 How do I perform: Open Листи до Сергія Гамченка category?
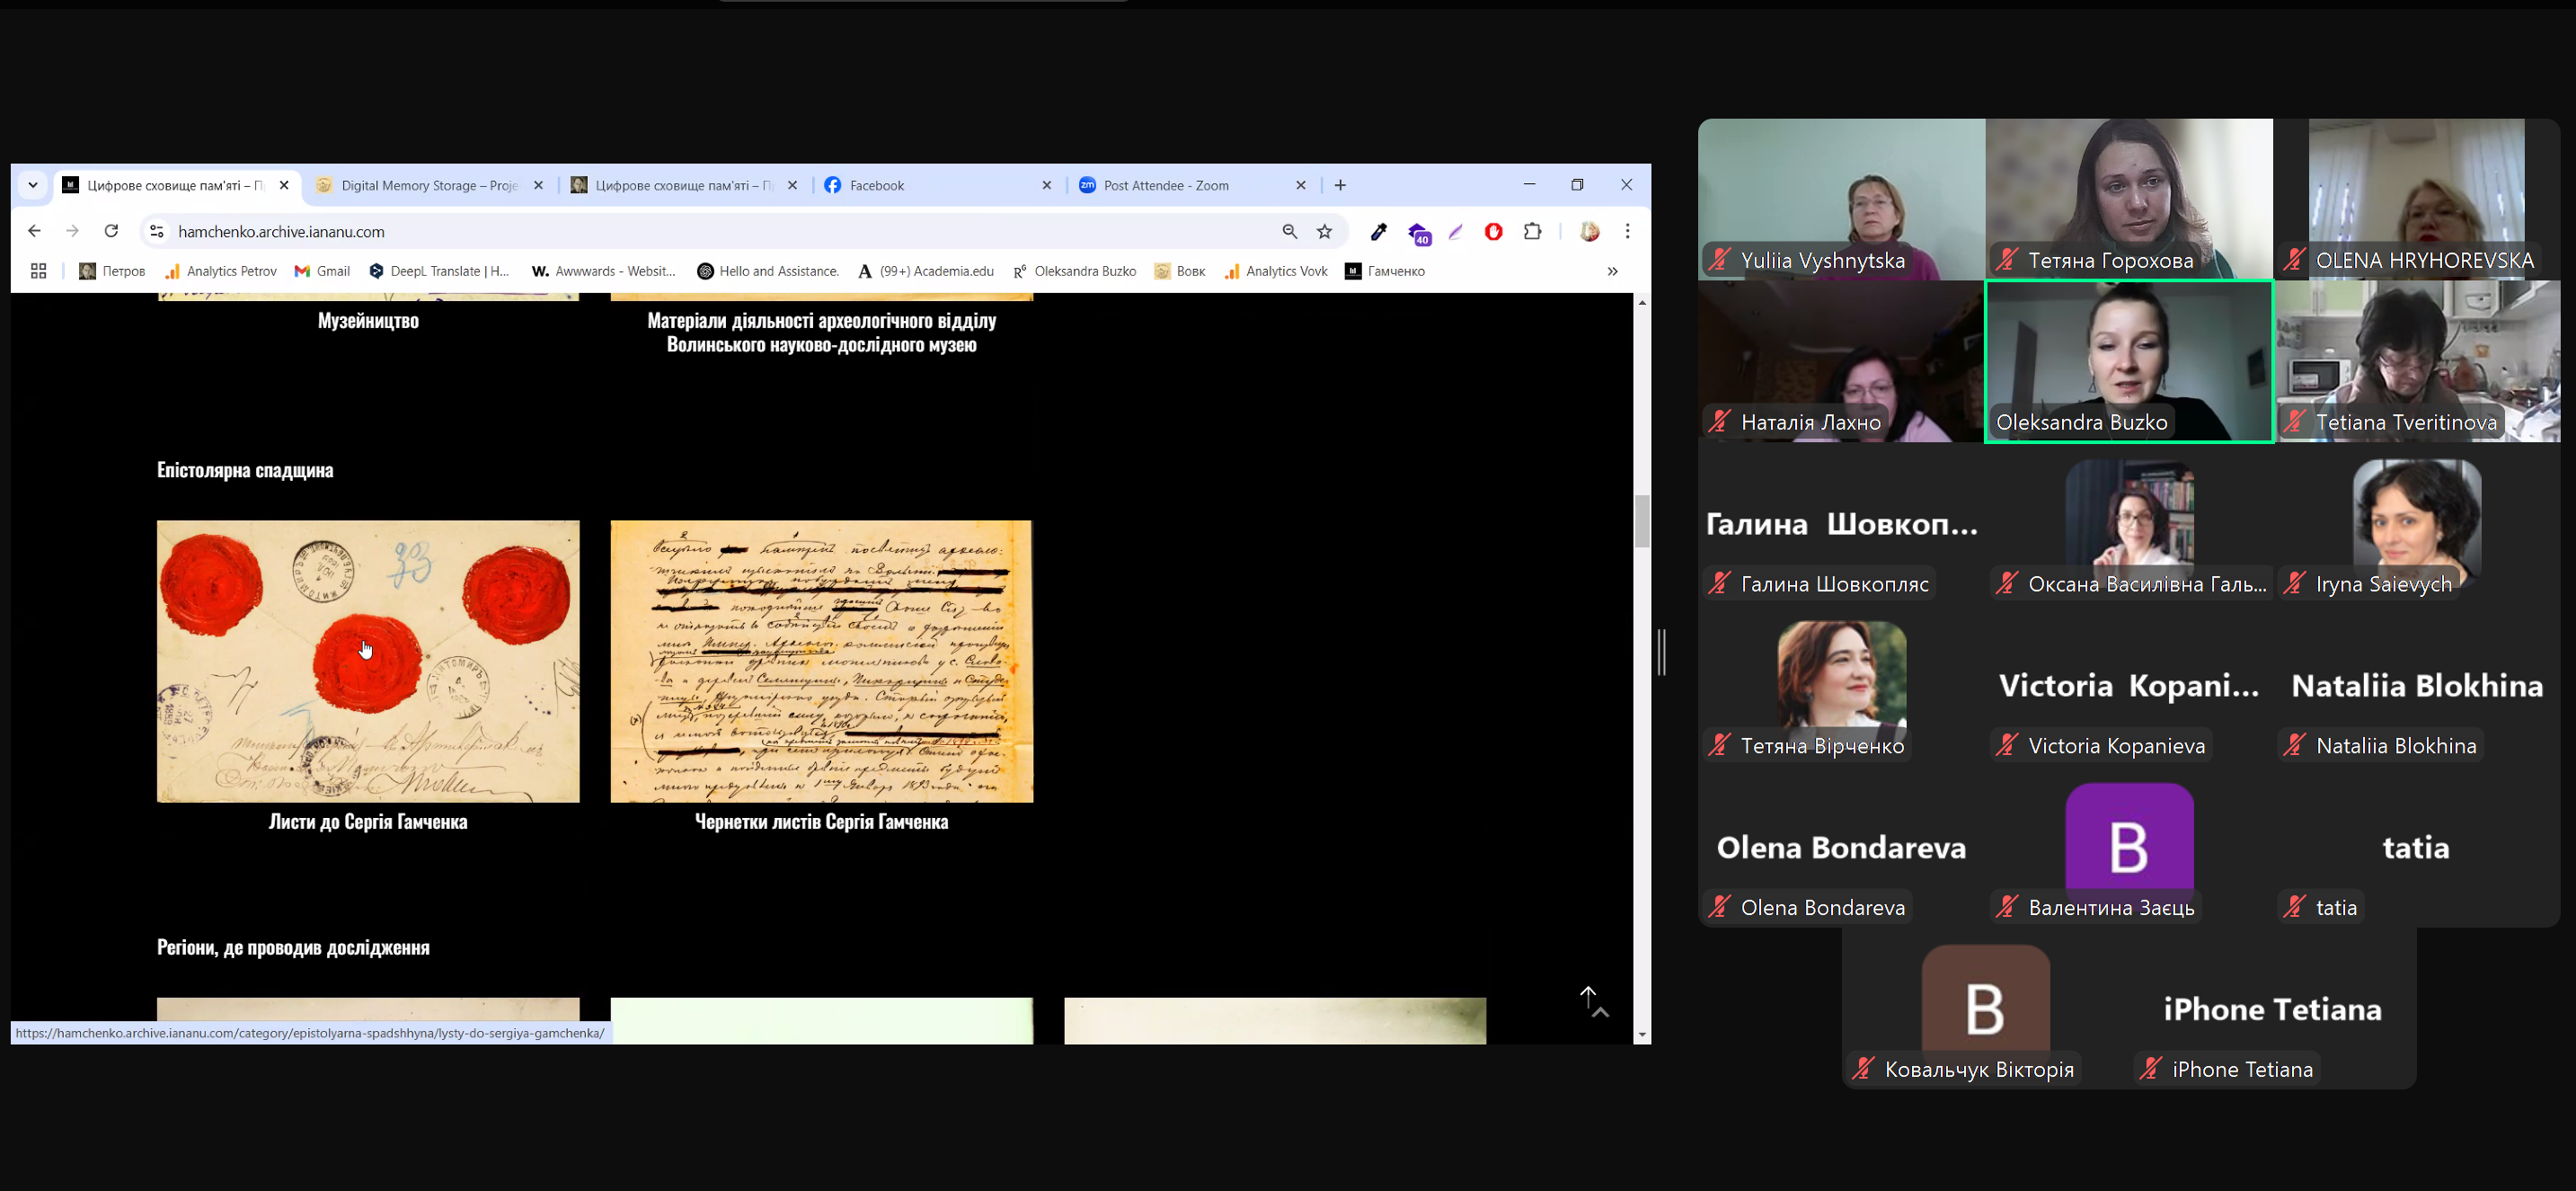pyautogui.click(x=368, y=821)
